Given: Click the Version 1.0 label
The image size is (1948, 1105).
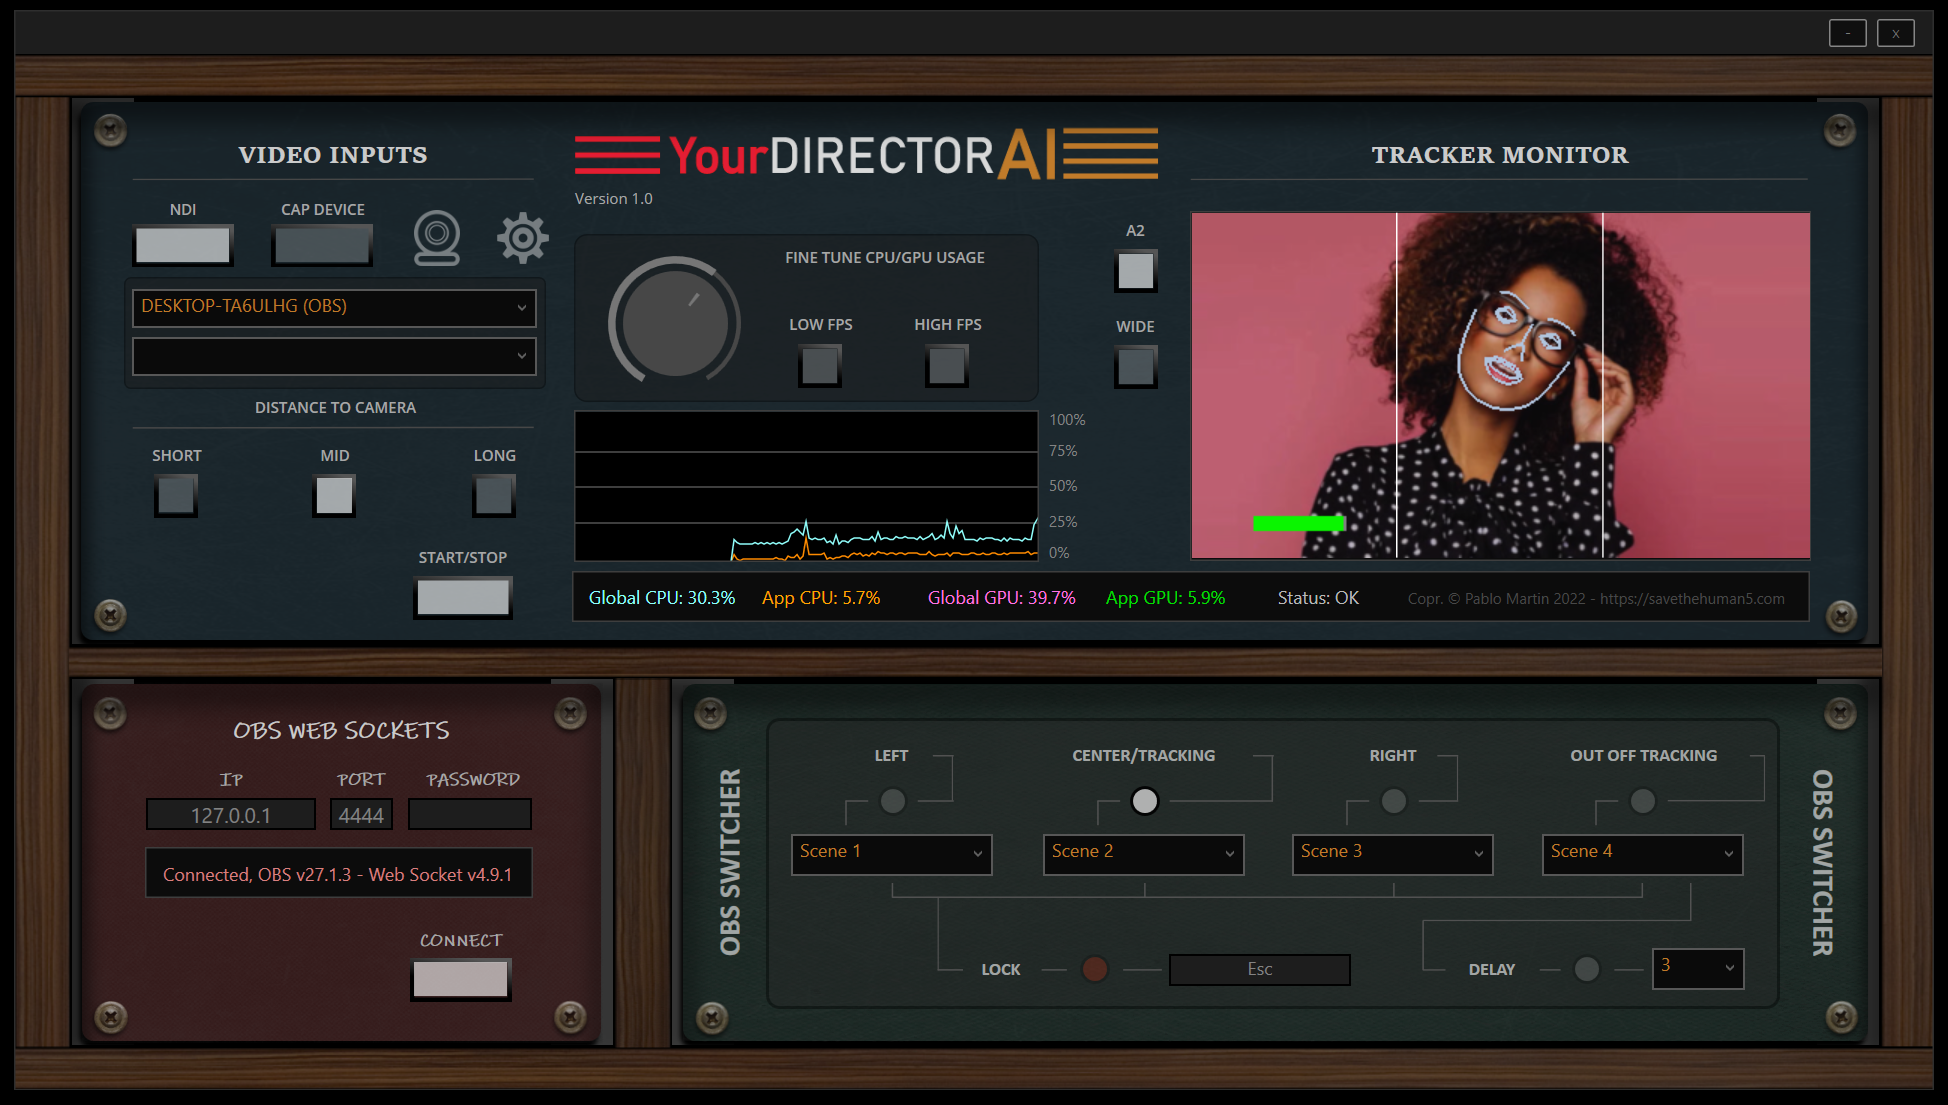Looking at the screenshot, I should coord(613,199).
